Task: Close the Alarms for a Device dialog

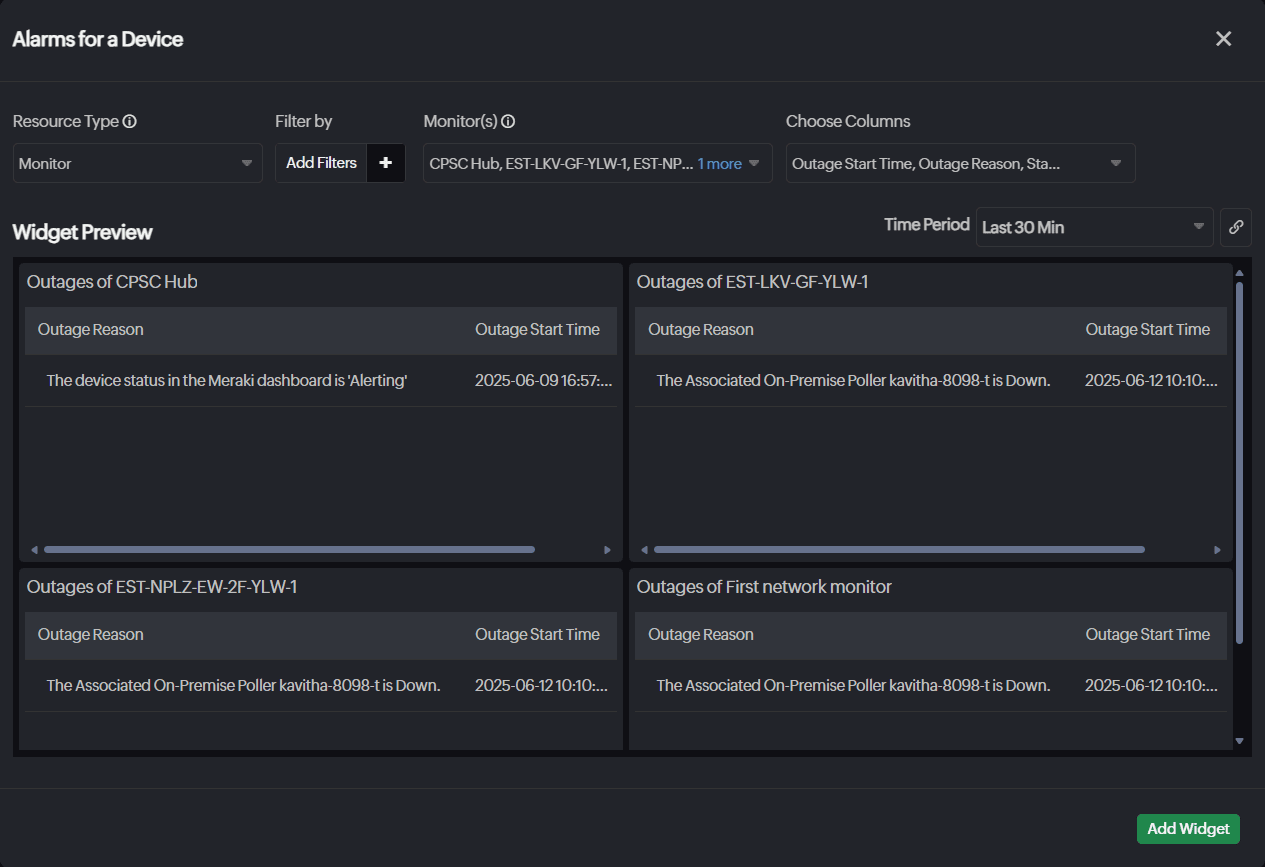Action: [x=1223, y=39]
